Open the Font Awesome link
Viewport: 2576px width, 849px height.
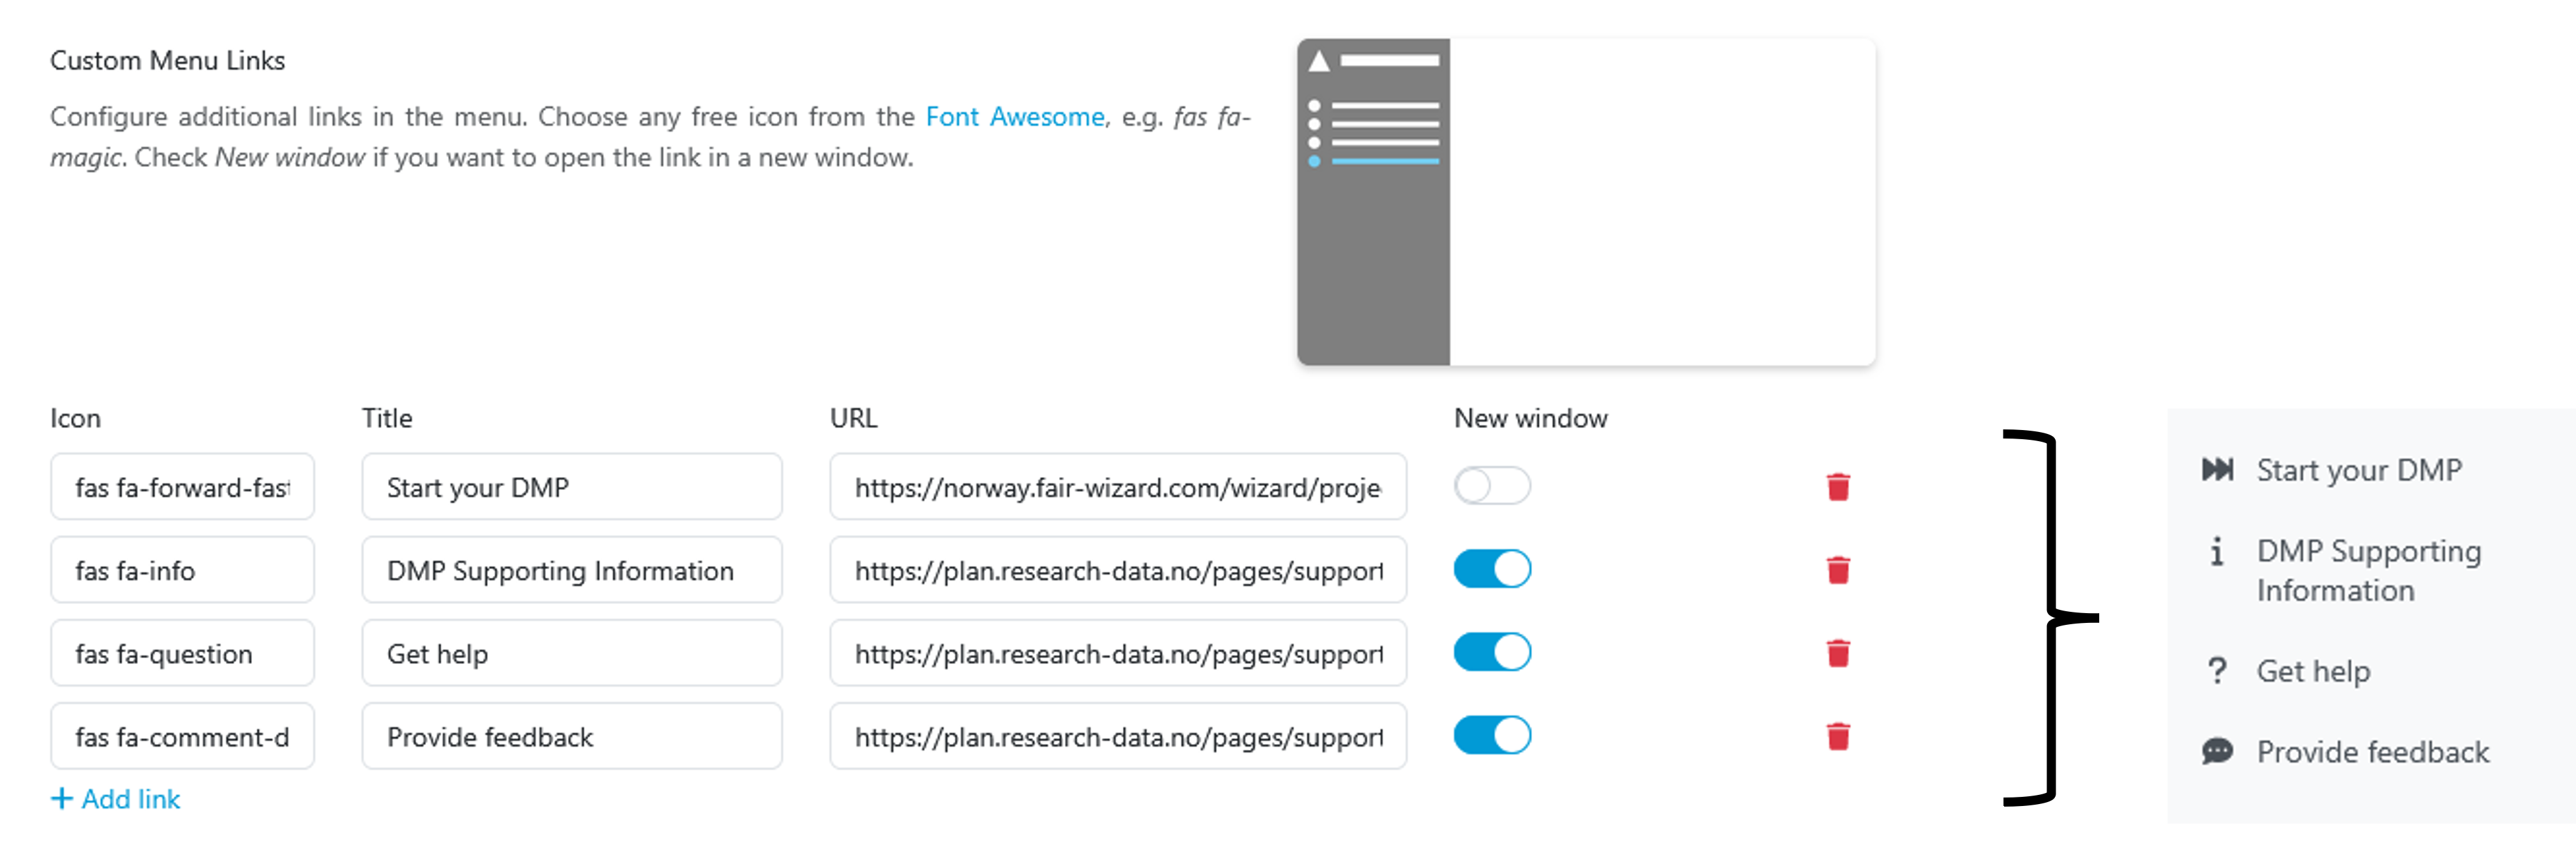point(1014,117)
